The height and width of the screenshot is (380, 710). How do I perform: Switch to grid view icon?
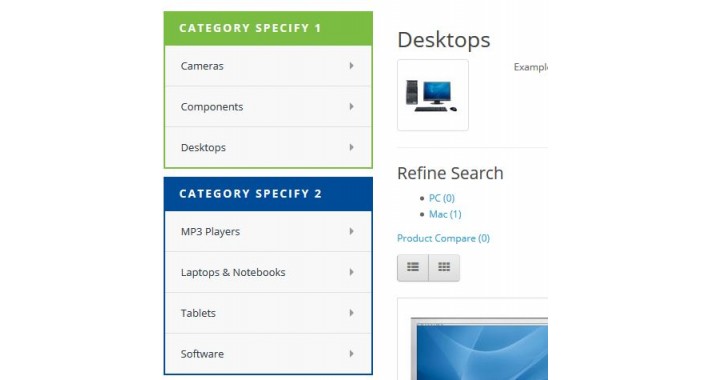[x=444, y=268]
